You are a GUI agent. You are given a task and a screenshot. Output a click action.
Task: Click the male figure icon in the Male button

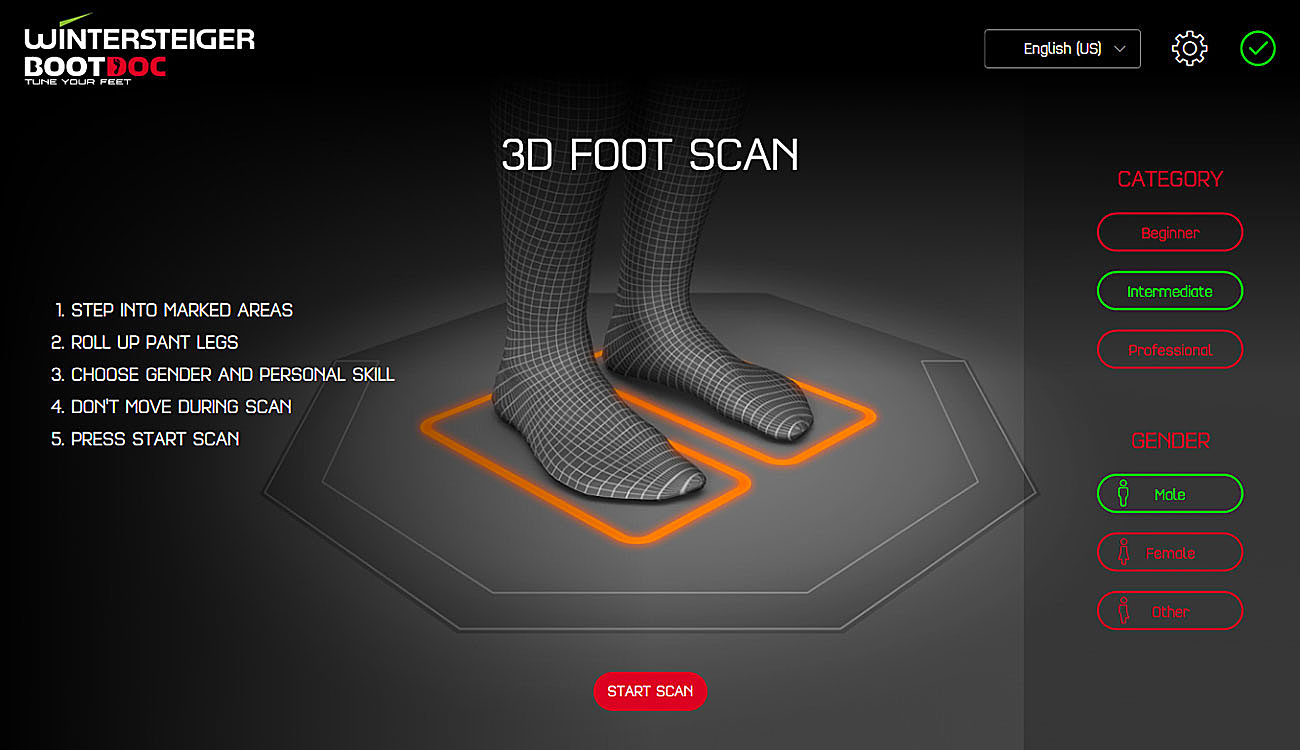coord(1123,493)
